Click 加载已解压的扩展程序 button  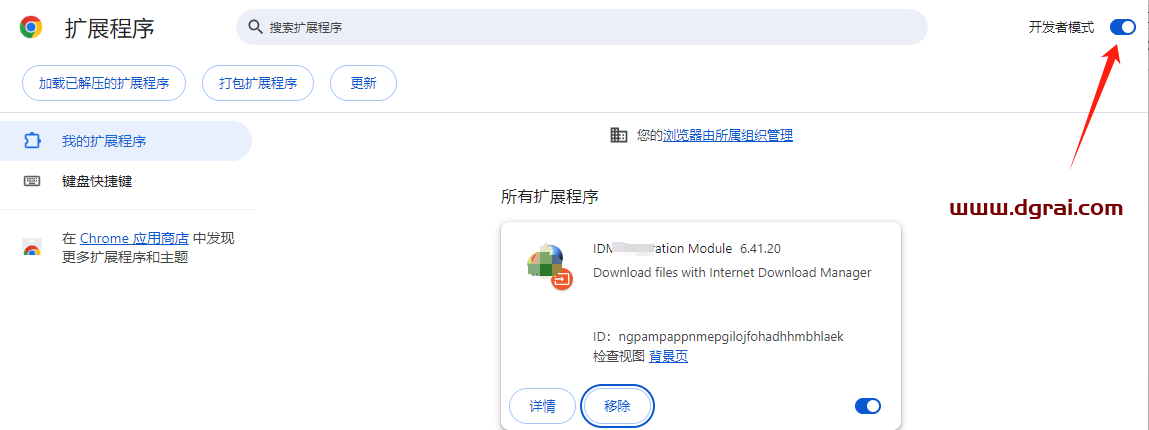[x=103, y=83]
